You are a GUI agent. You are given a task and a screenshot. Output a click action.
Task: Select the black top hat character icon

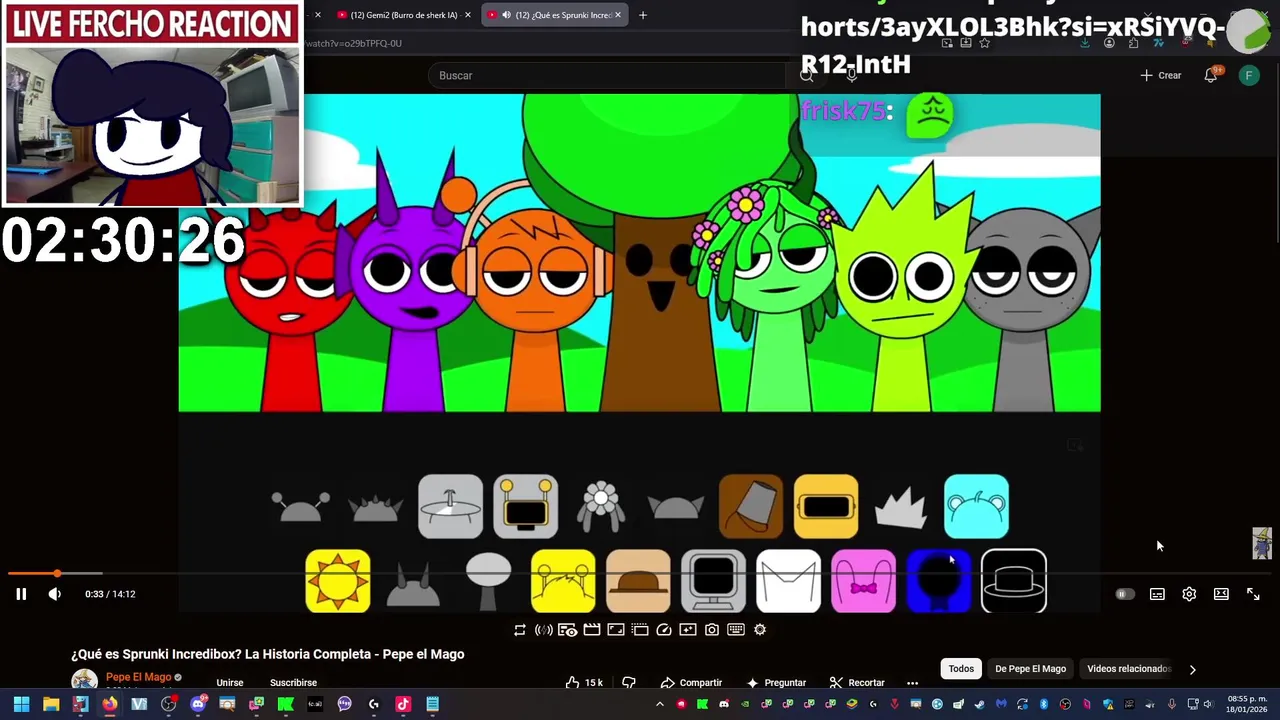[x=1014, y=581]
